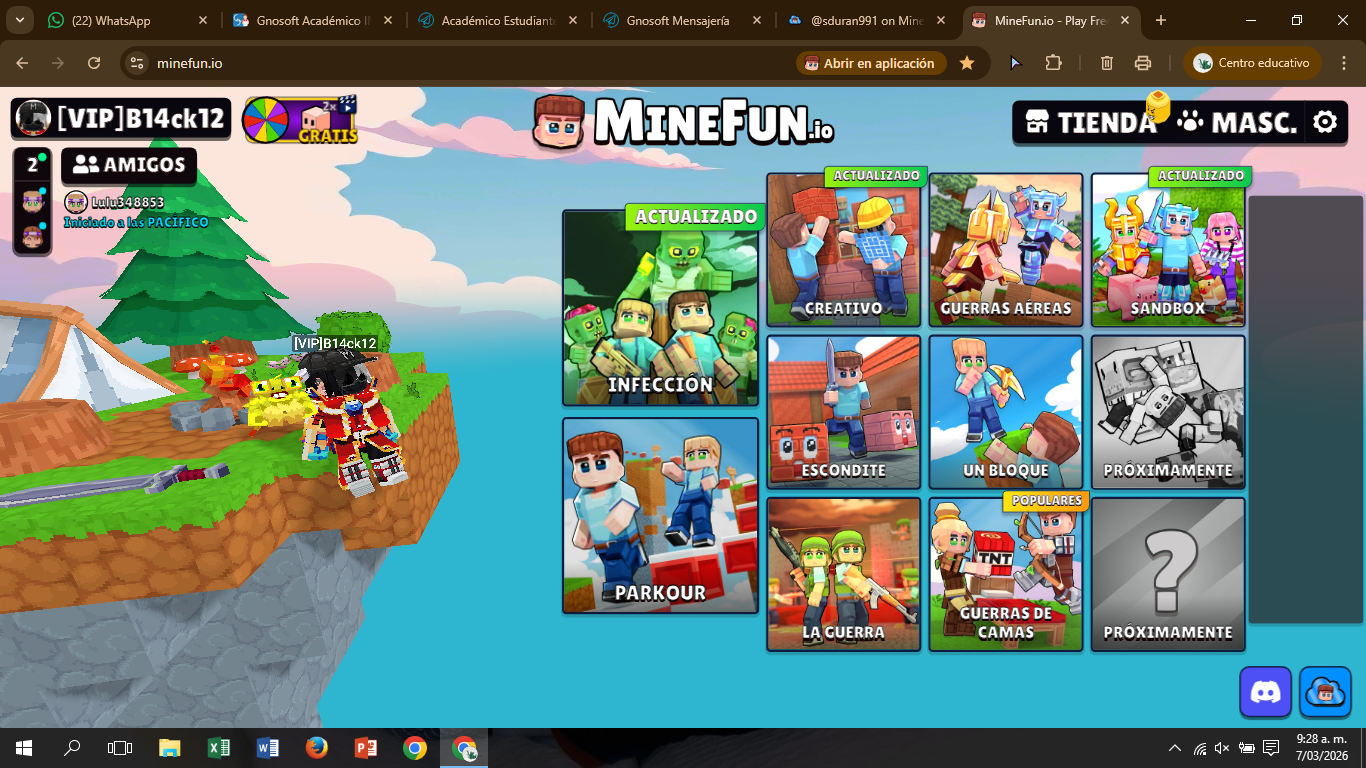Select the Parkour game mode

click(x=660, y=515)
